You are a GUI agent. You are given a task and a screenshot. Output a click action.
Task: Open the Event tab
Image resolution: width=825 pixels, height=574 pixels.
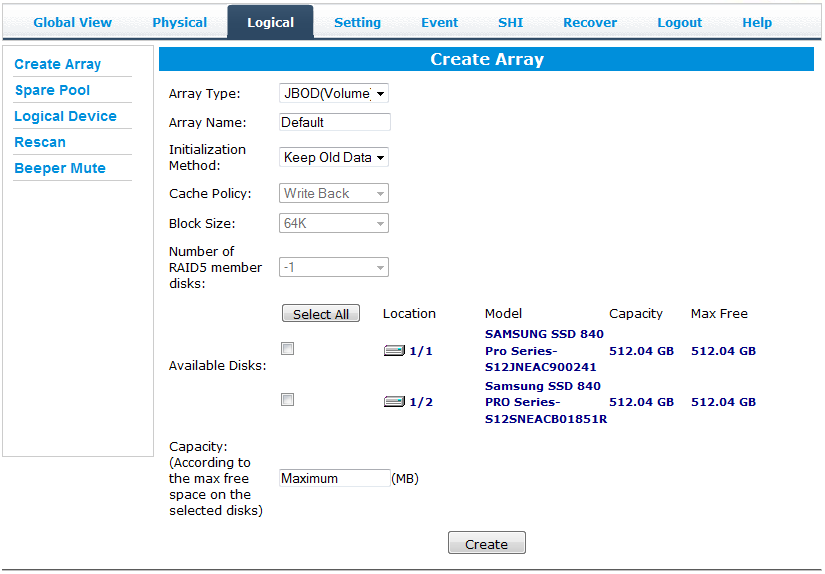(x=439, y=22)
